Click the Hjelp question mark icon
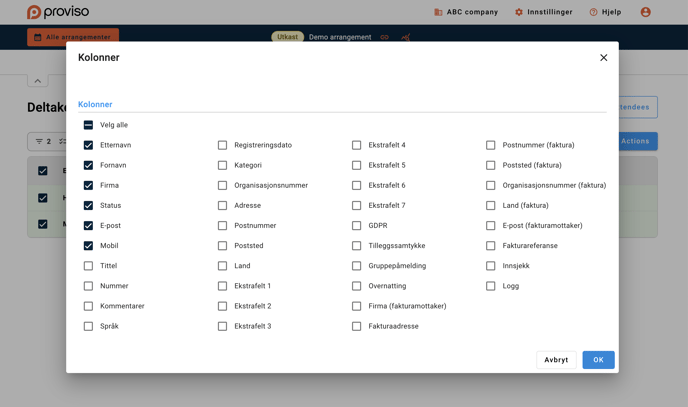The width and height of the screenshot is (688, 407). (x=593, y=12)
